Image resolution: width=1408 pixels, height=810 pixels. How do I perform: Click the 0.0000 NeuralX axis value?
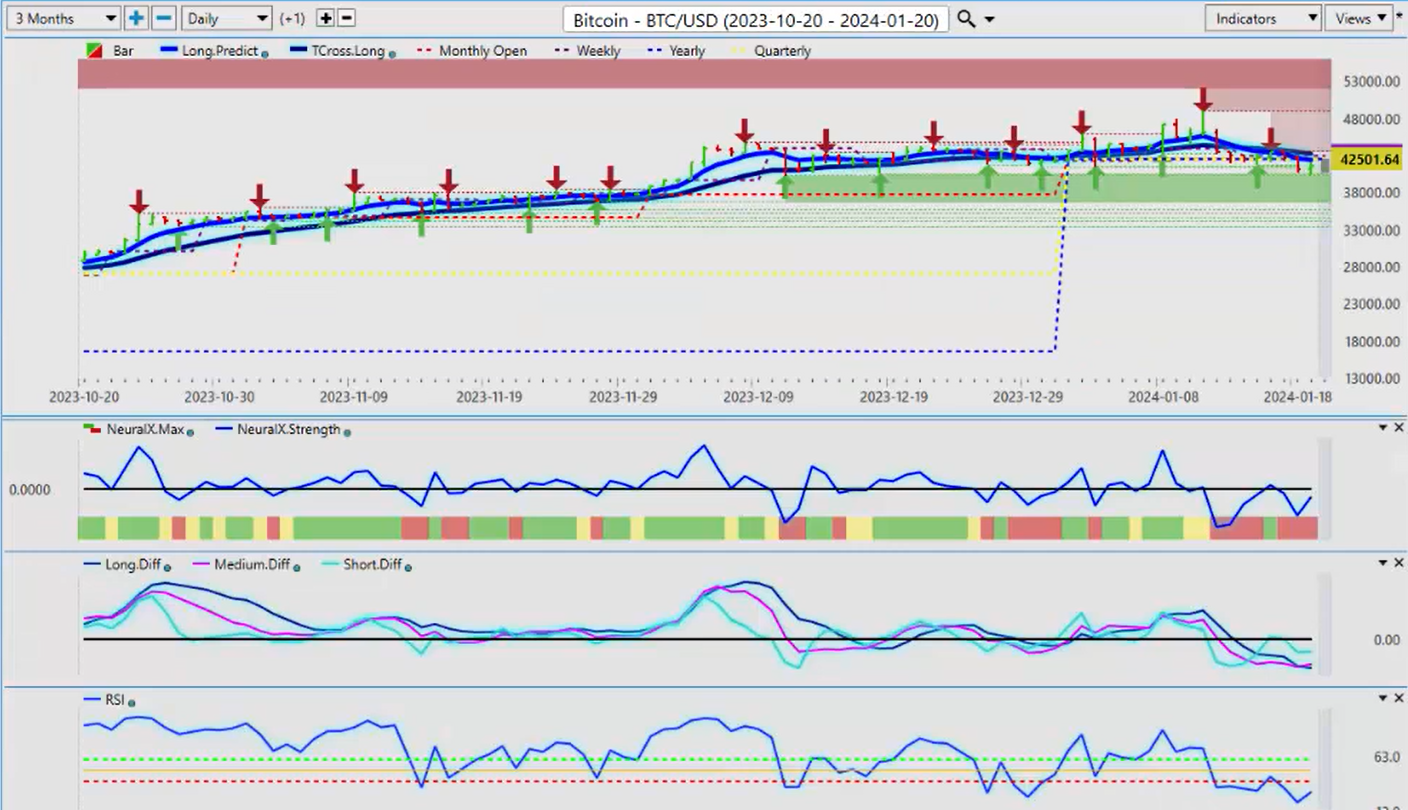click(30, 490)
